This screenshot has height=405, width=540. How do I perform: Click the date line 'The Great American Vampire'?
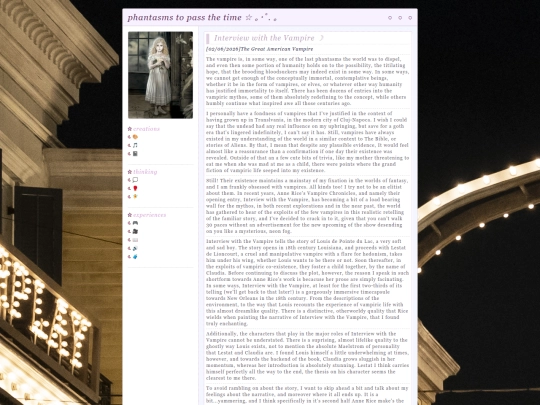pos(259,49)
